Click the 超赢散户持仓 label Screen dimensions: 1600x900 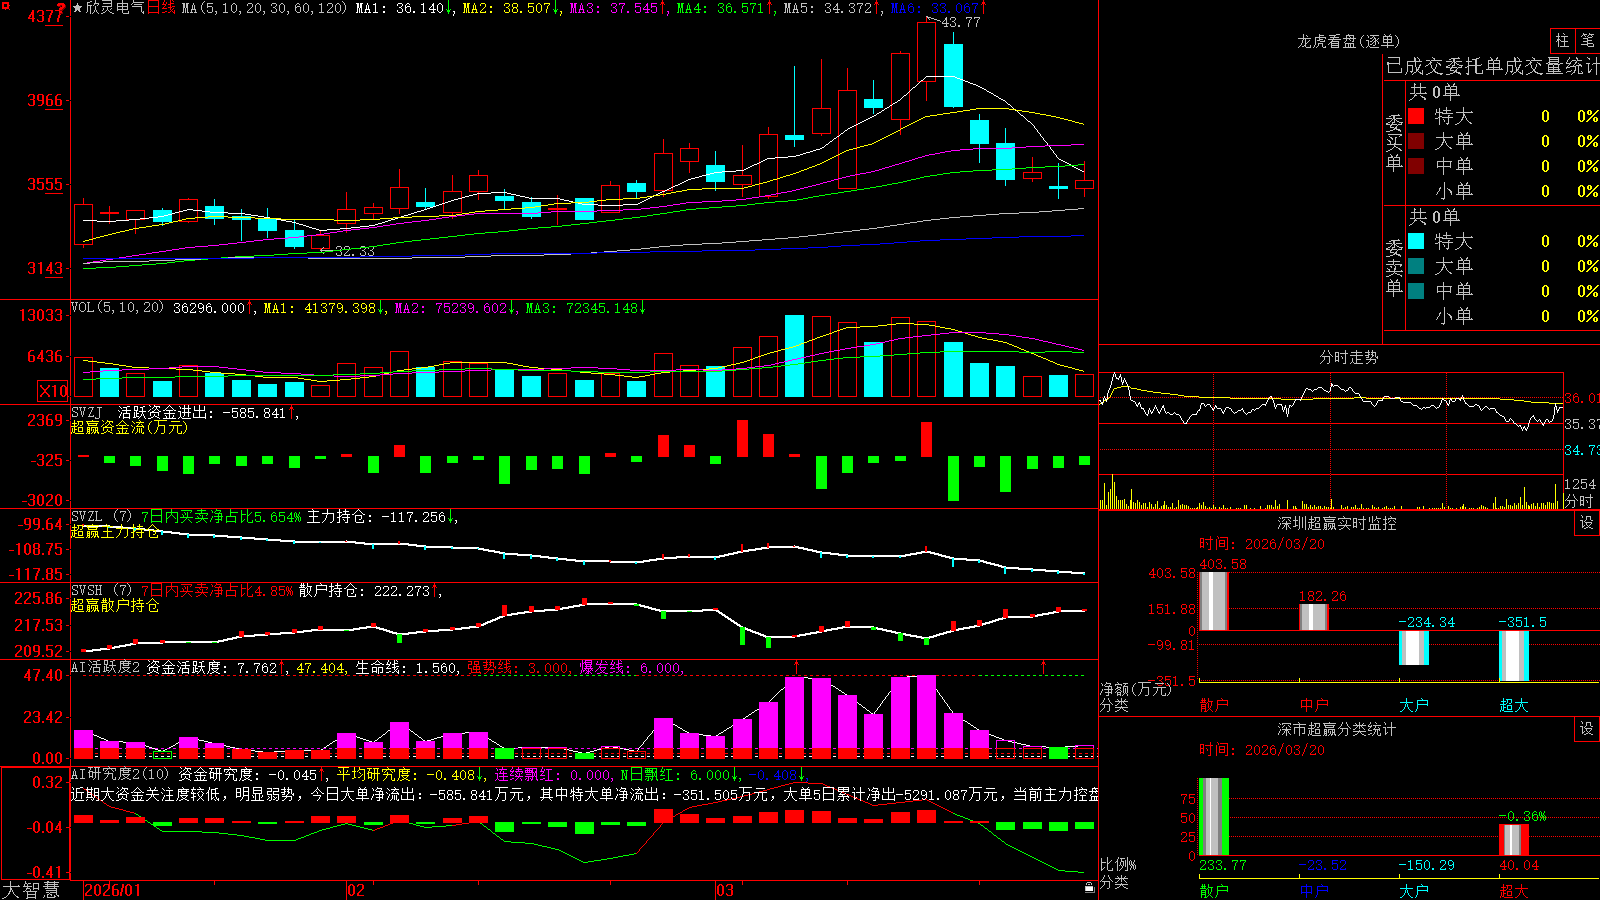tap(115, 605)
